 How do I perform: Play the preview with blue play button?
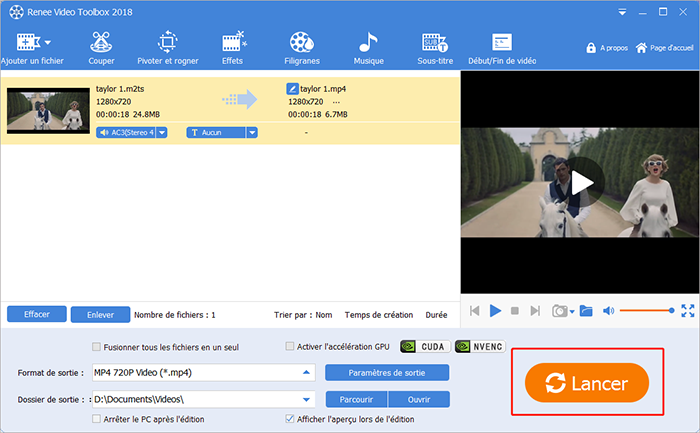click(x=495, y=311)
